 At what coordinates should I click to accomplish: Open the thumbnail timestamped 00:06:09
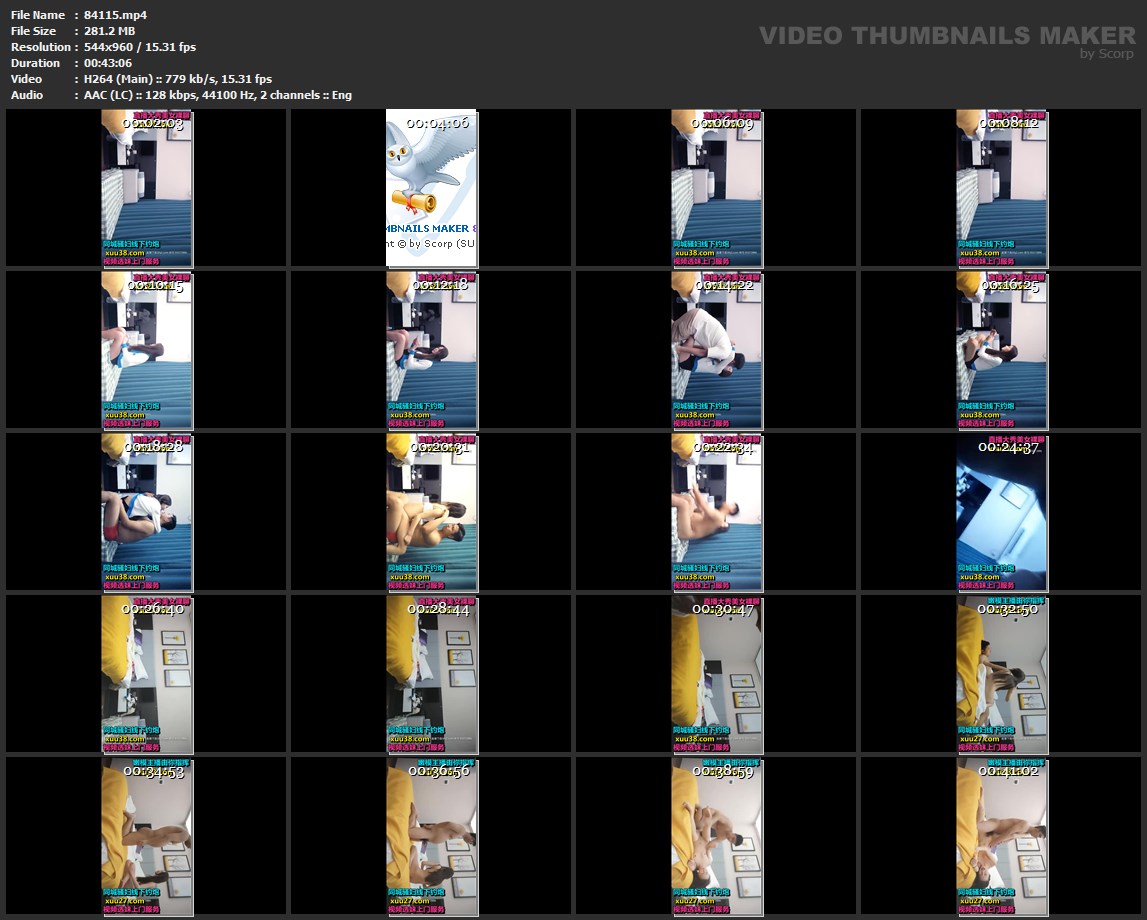[716, 188]
